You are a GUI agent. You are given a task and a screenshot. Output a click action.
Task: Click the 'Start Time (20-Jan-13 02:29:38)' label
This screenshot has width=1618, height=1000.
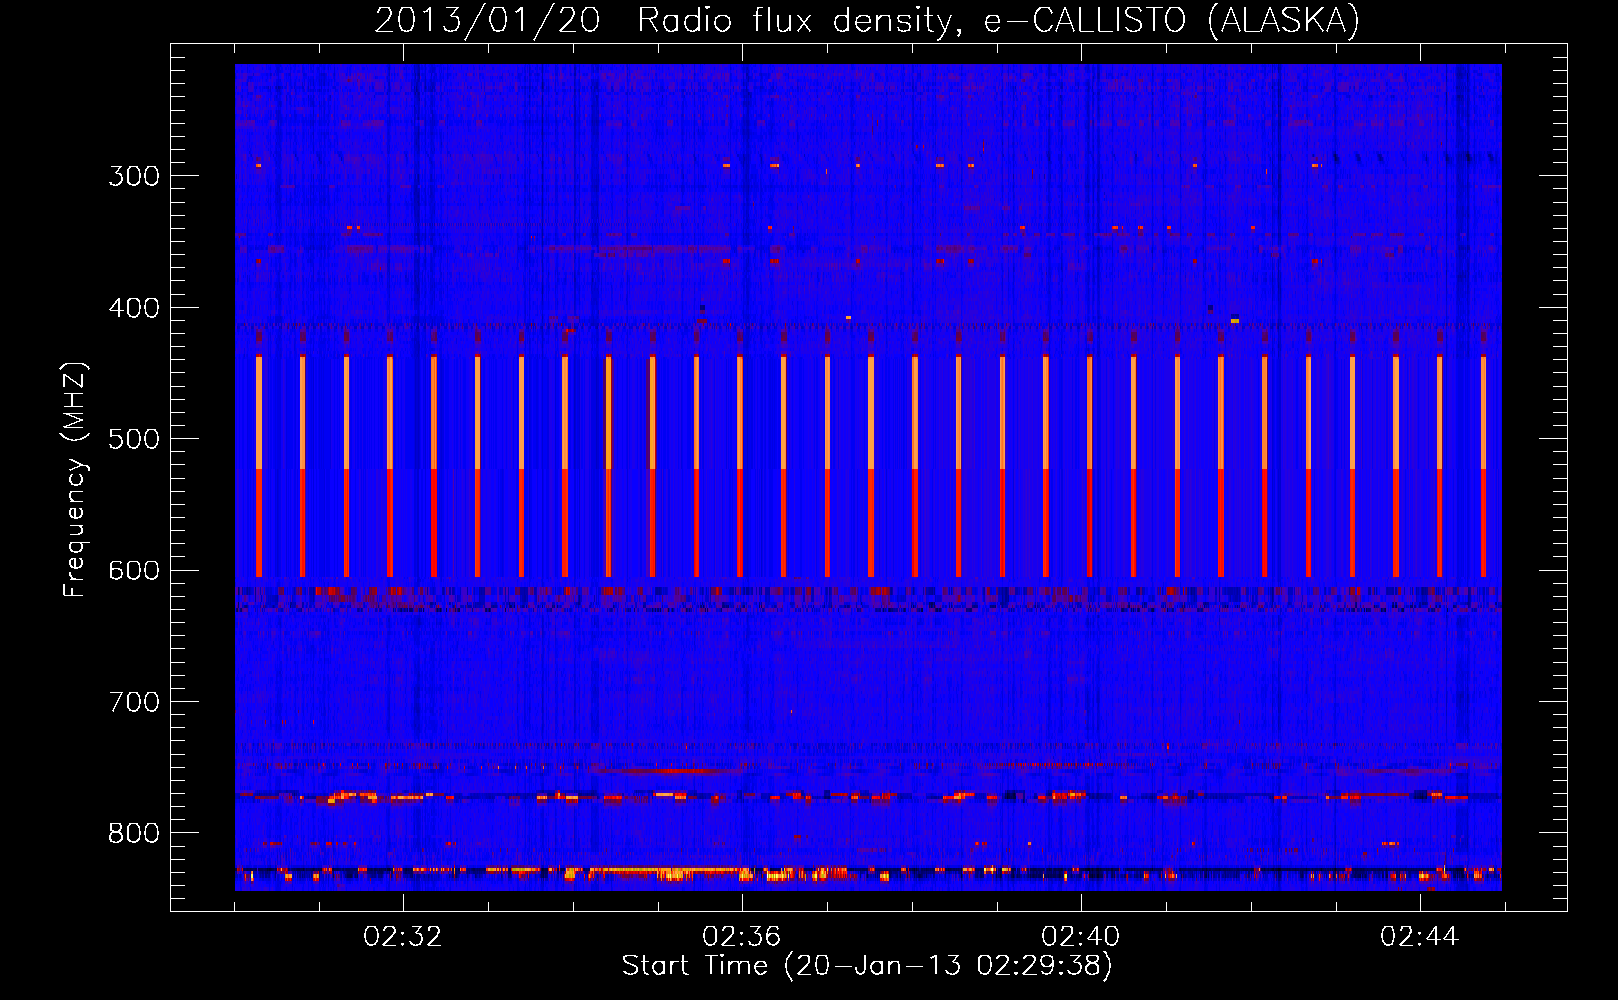click(x=867, y=966)
